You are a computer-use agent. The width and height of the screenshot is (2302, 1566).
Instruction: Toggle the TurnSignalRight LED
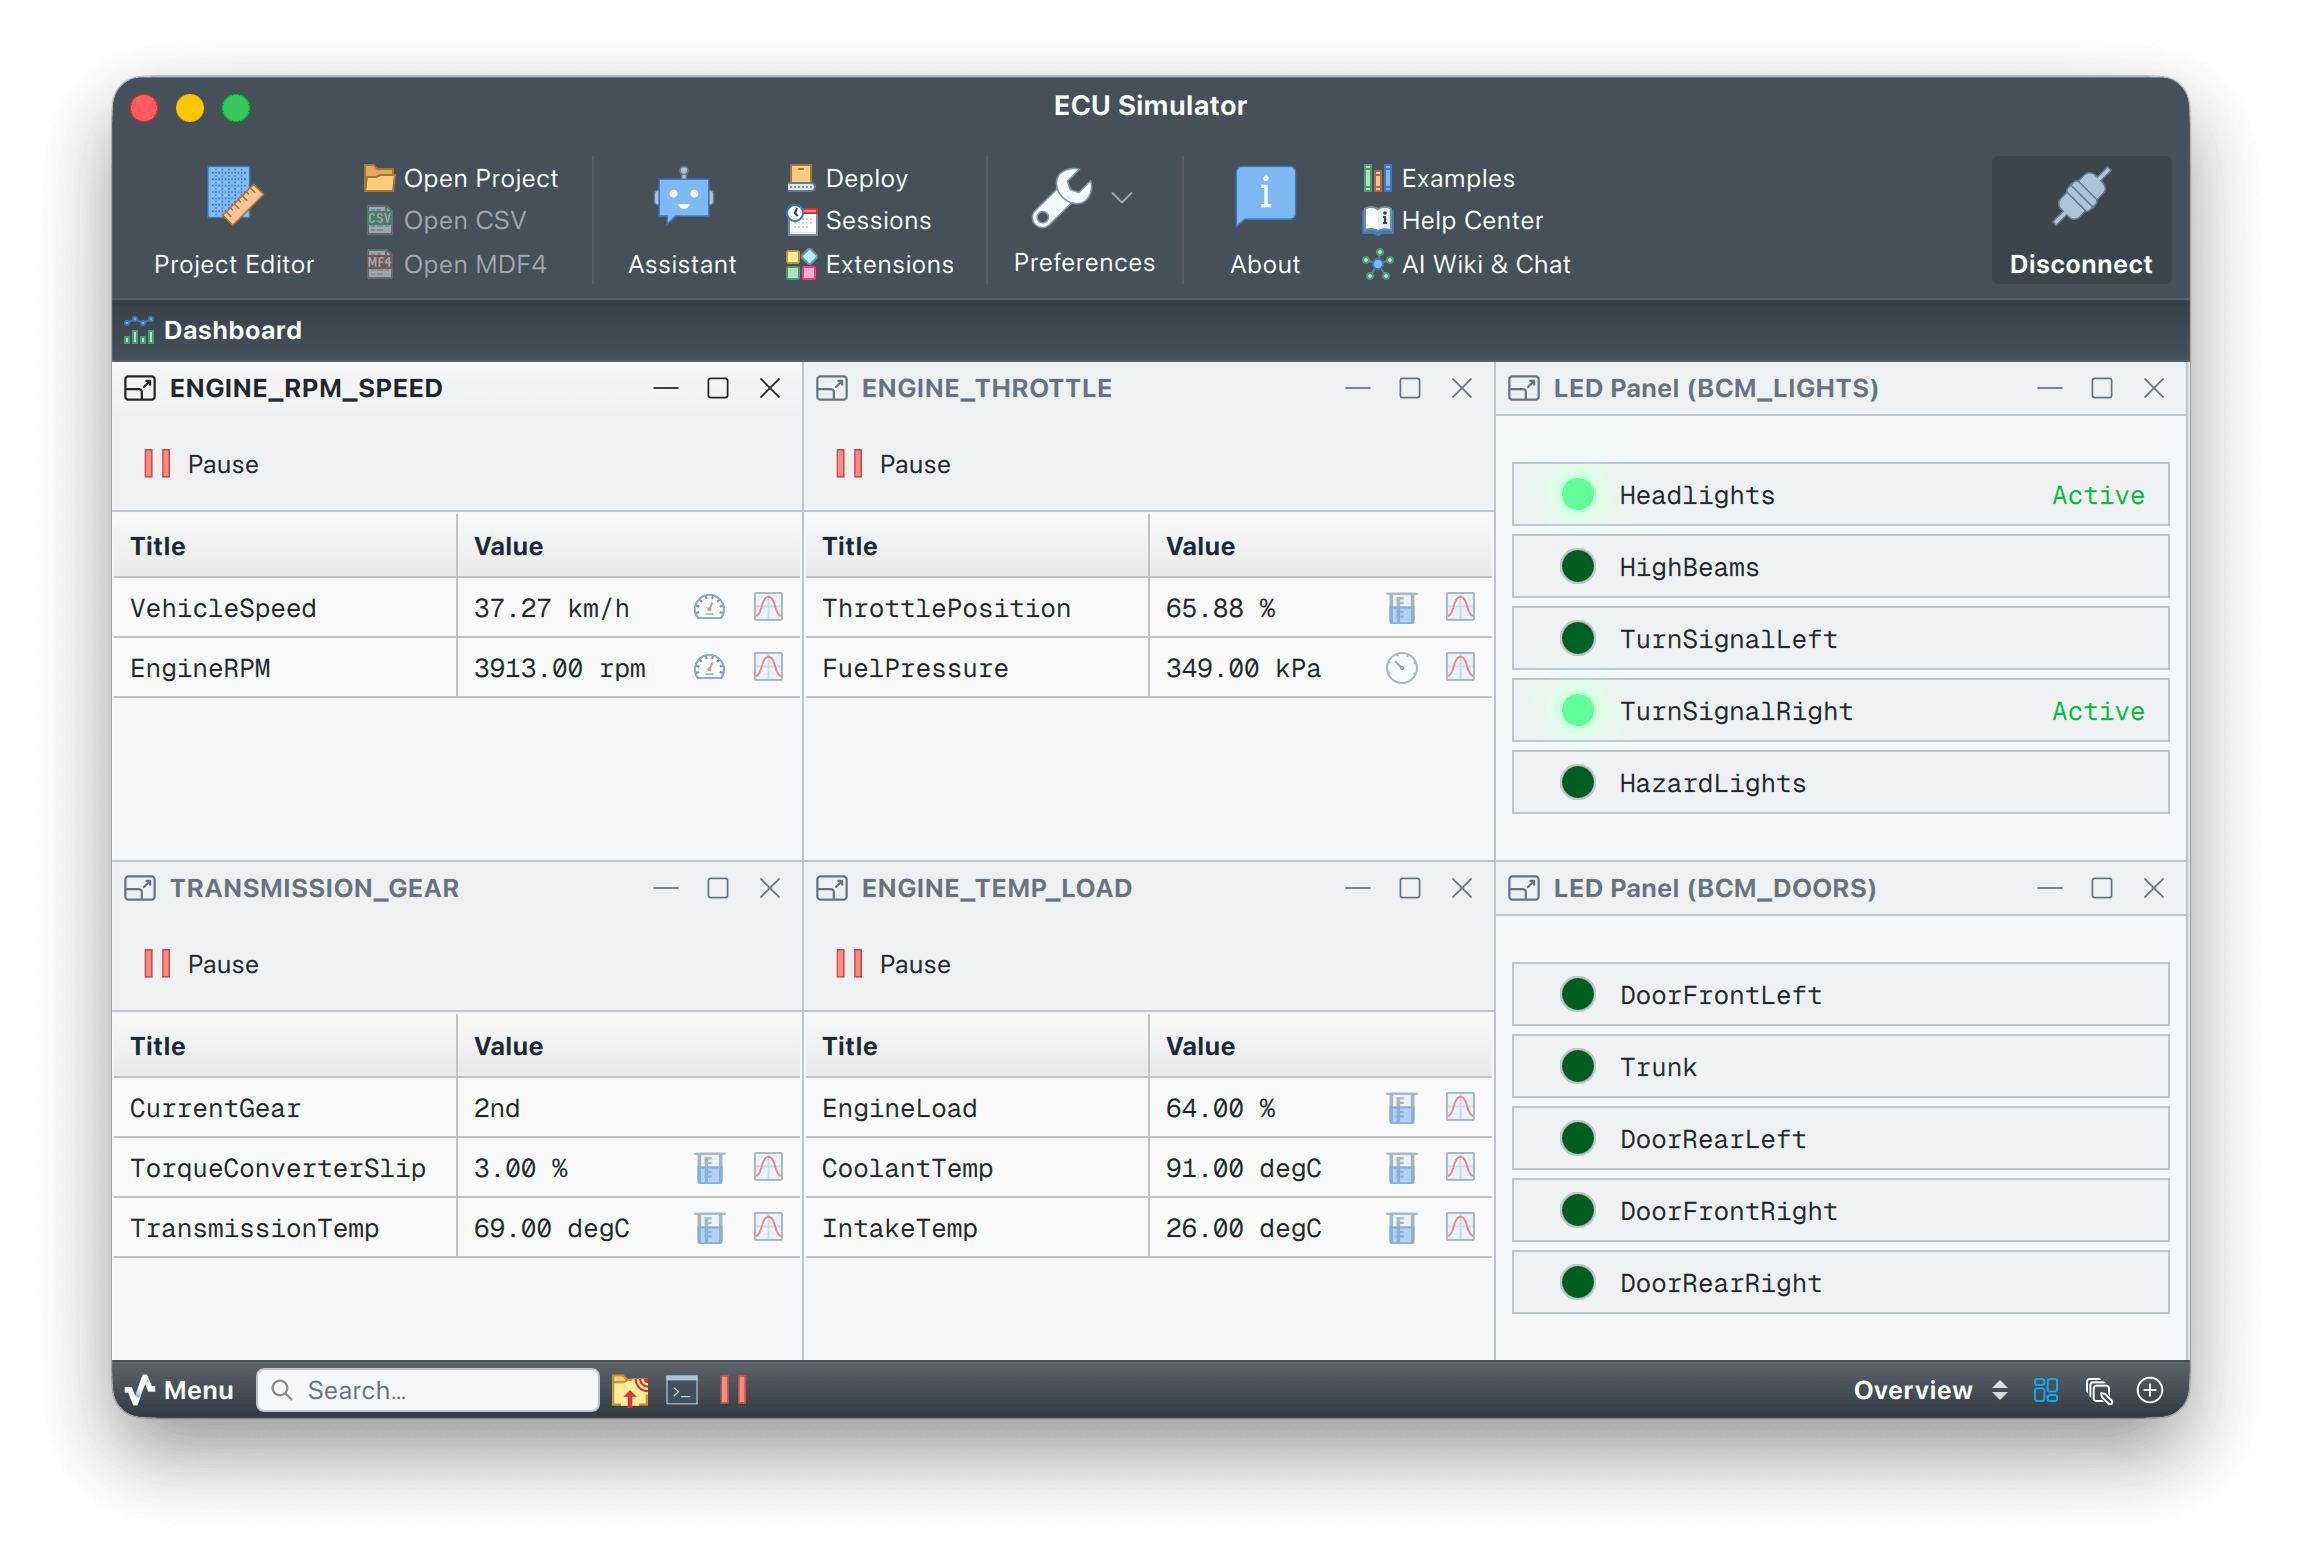[1578, 710]
